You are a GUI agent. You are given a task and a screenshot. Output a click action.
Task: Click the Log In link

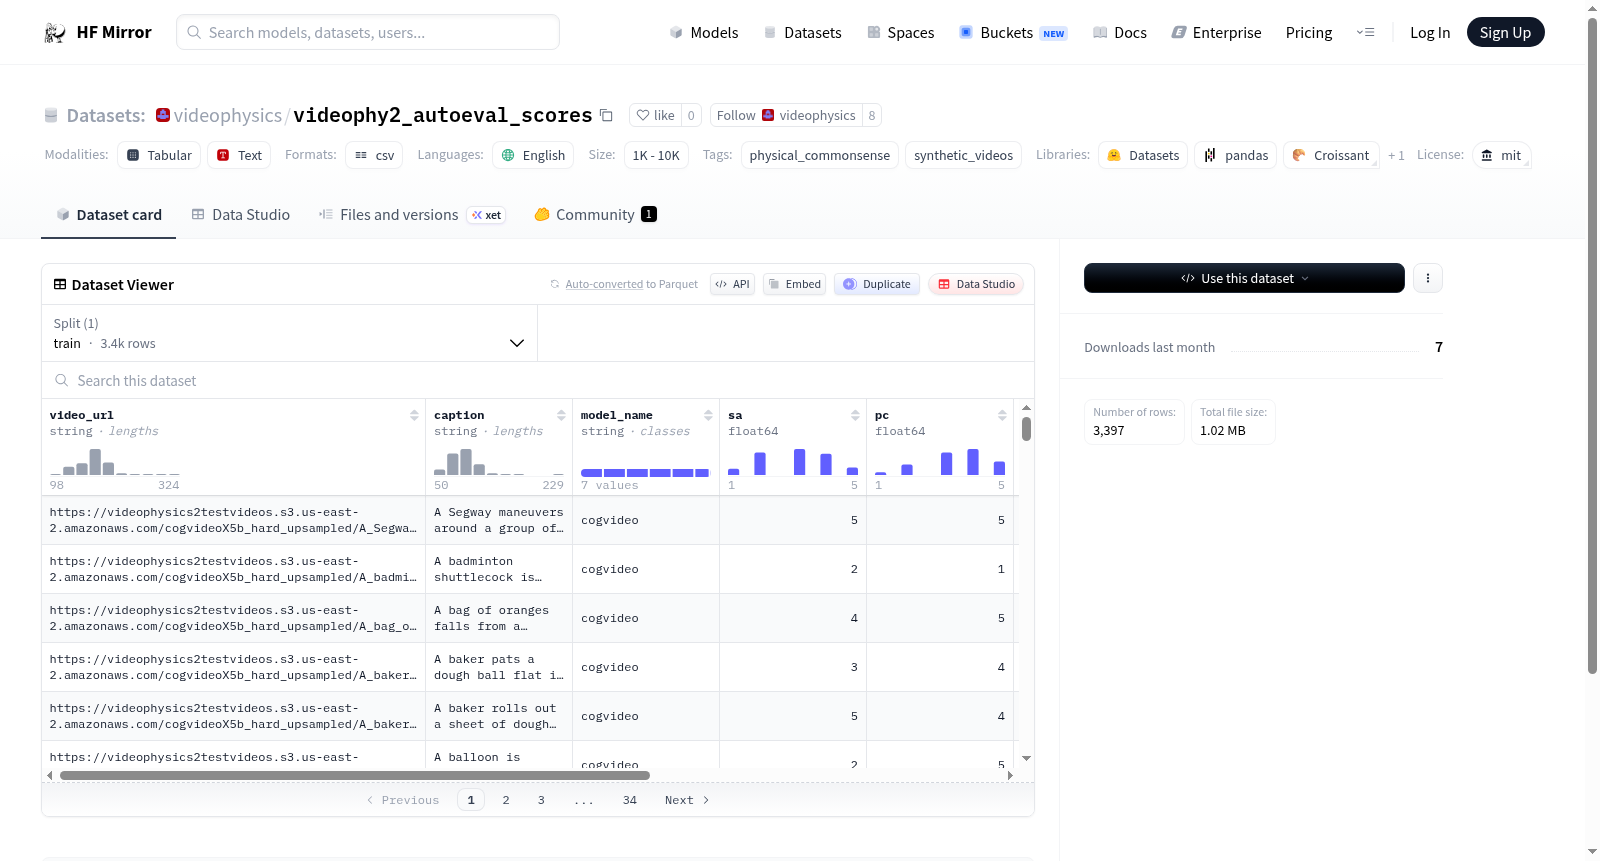tap(1430, 33)
